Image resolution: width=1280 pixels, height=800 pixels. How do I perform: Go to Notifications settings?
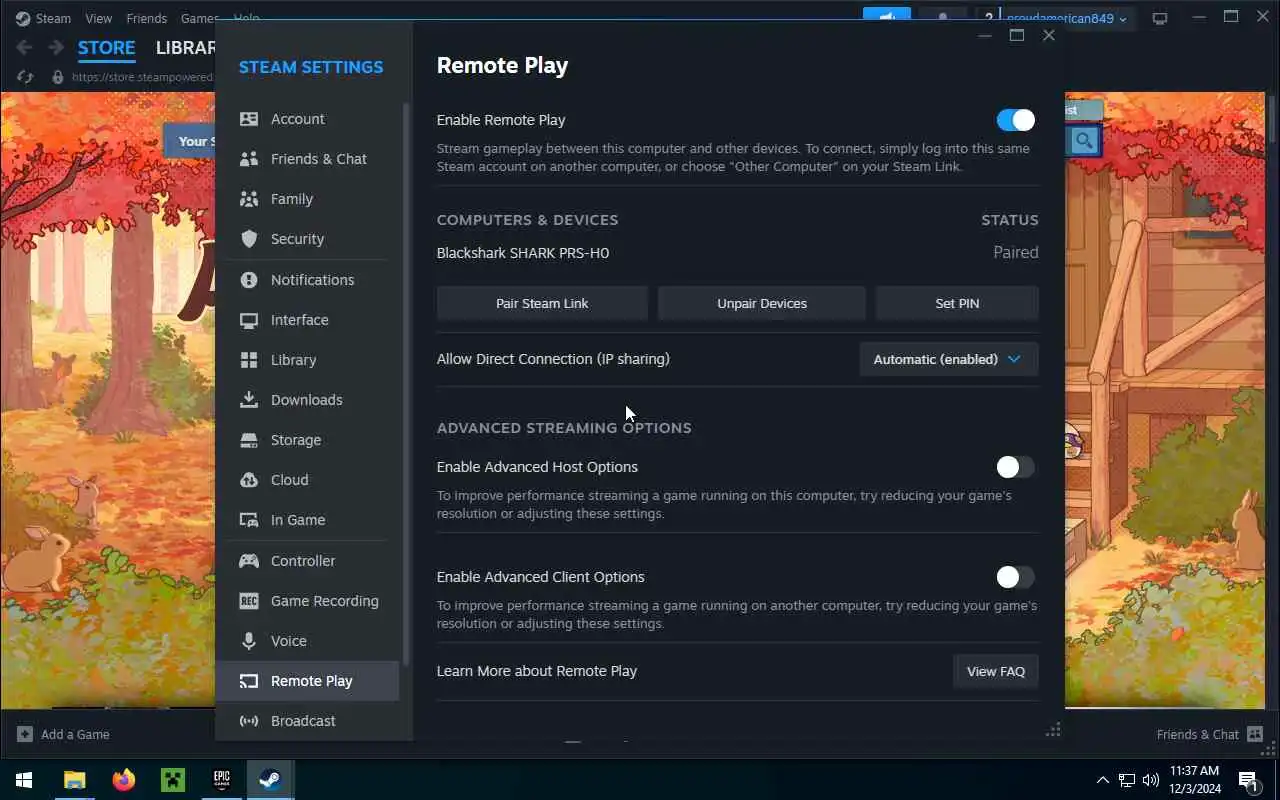point(307,280)
